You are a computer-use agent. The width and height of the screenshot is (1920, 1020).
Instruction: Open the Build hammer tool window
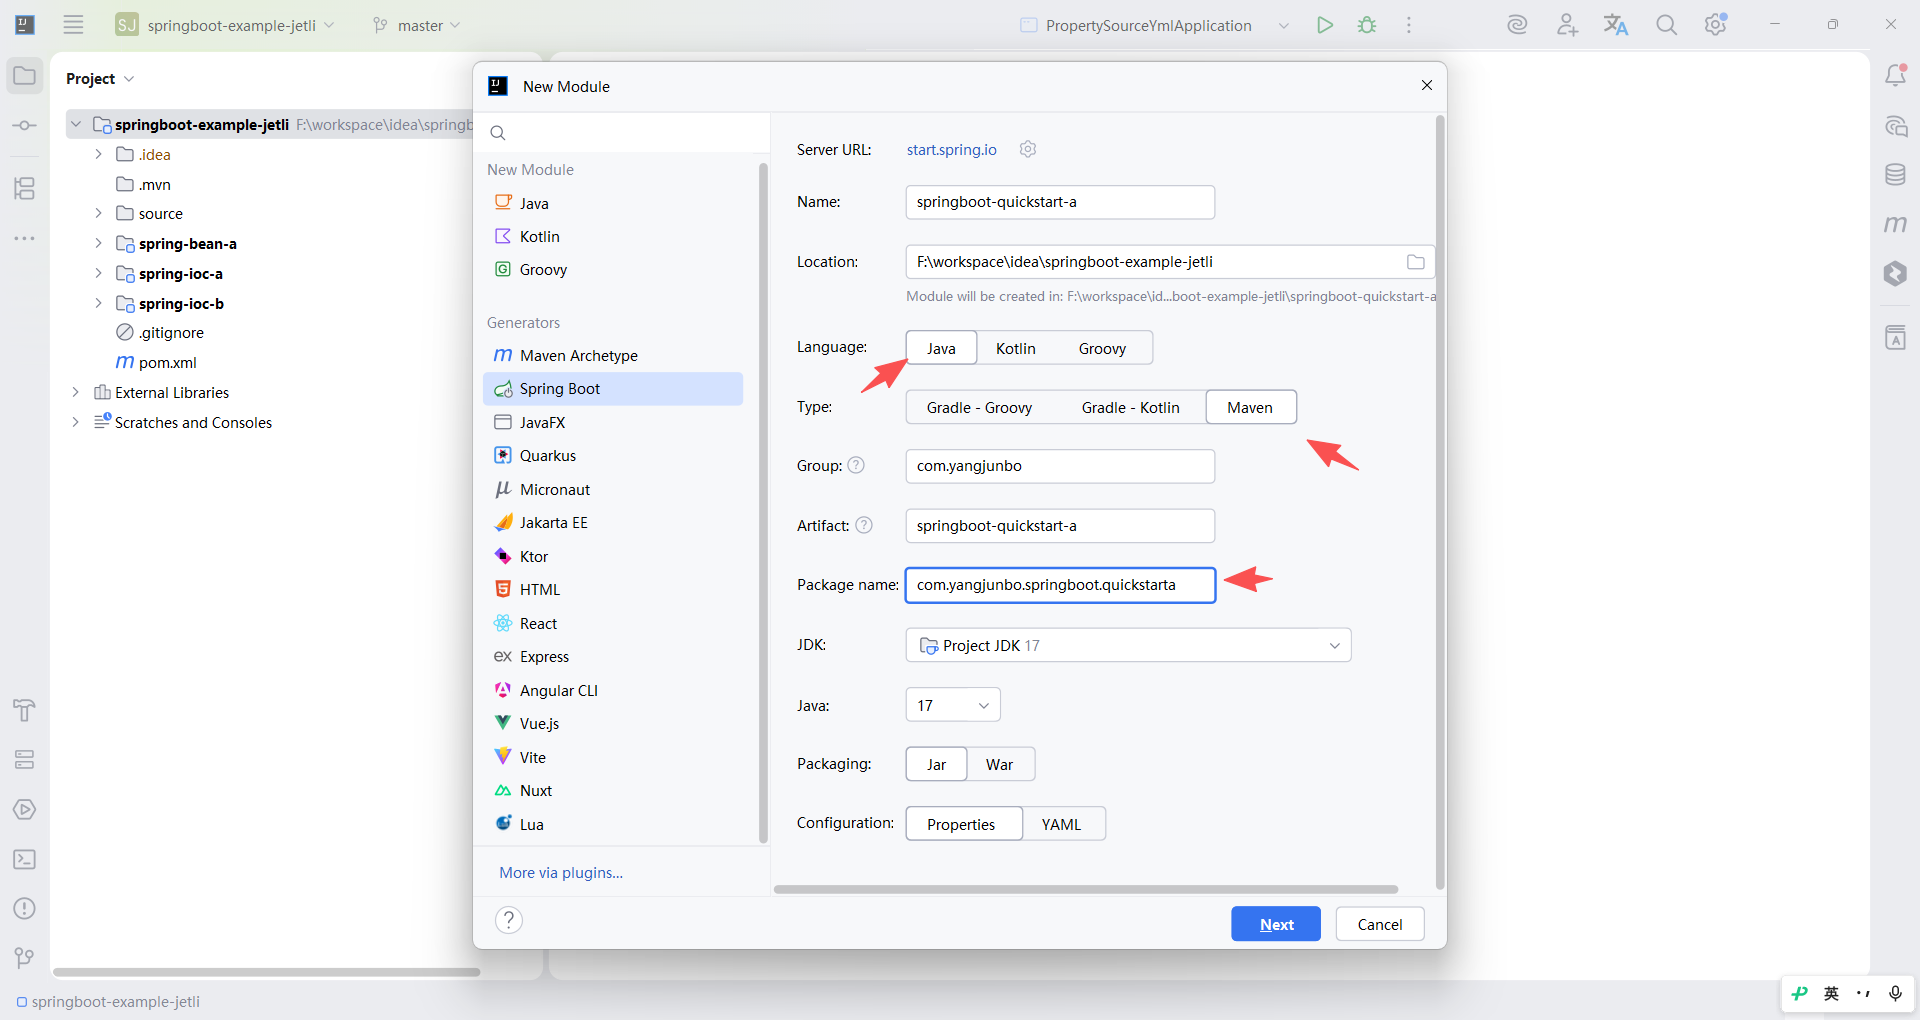[x=25, y=710]
